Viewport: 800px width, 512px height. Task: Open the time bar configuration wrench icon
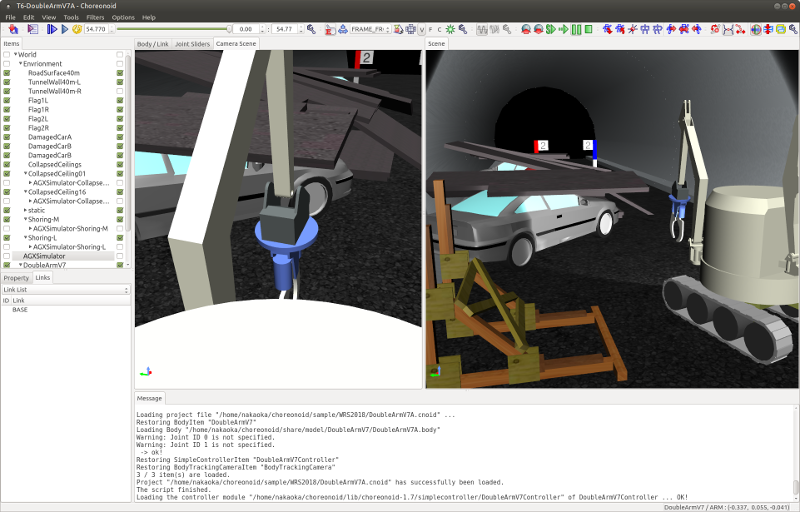coord(311,29)
